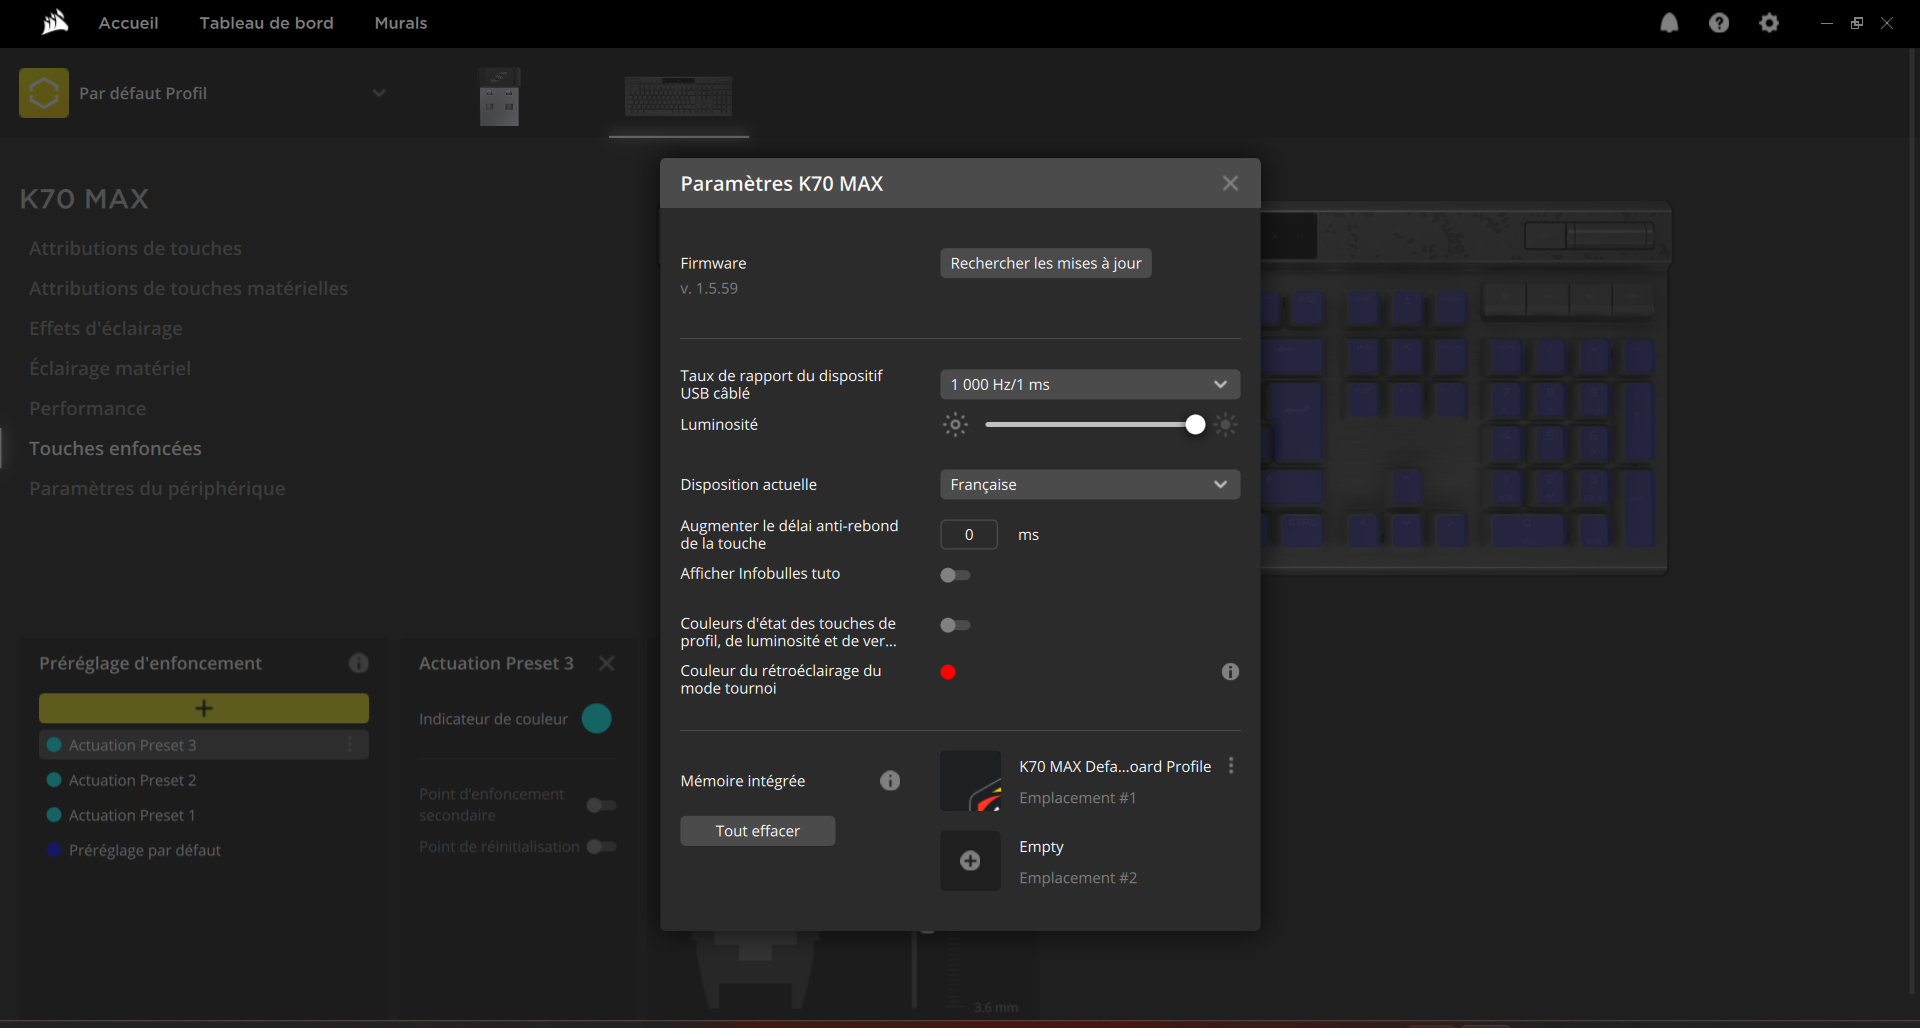Click the onboard profile thumbnail in Emplacement #1
The height and width of the screenshot is (1028, 1920).
(x=970, y=781)
